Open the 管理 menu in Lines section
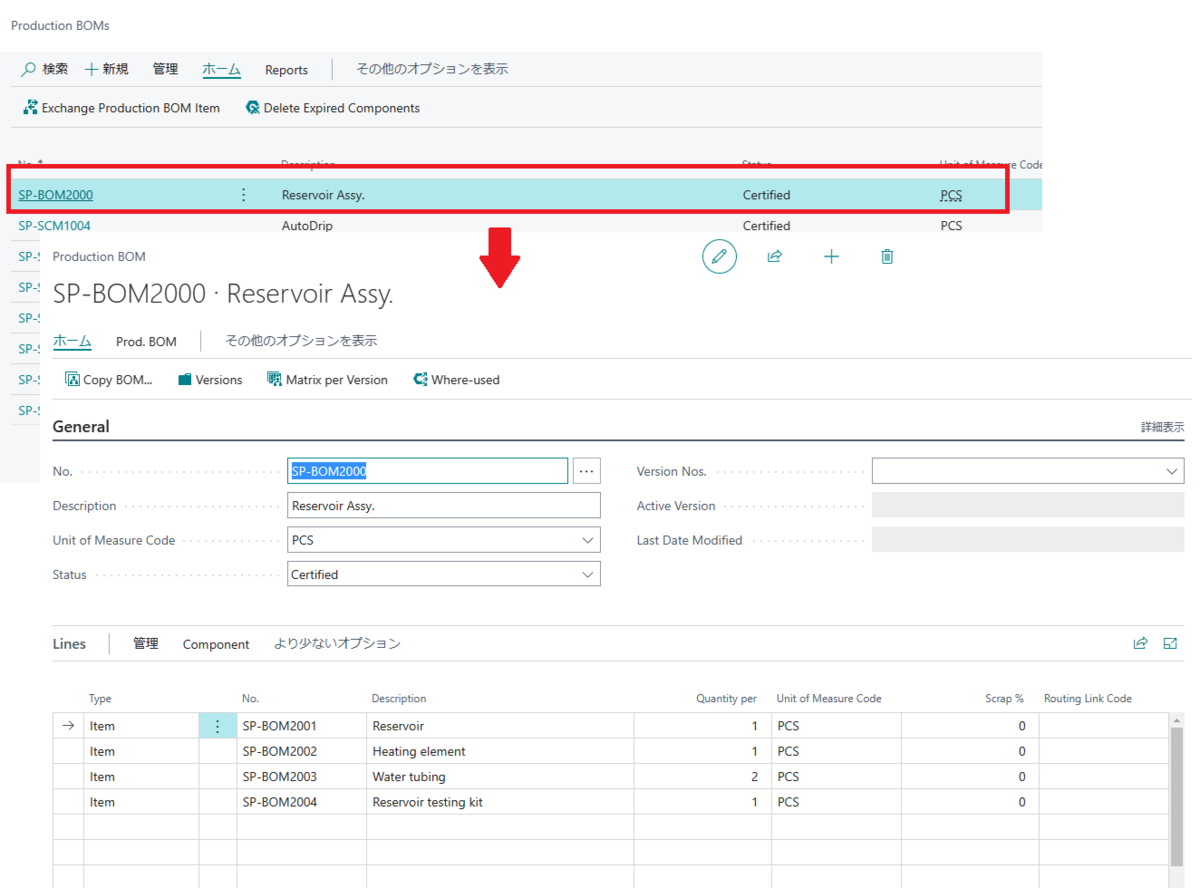Viewport: 1200px width, 888px height. 146,644
